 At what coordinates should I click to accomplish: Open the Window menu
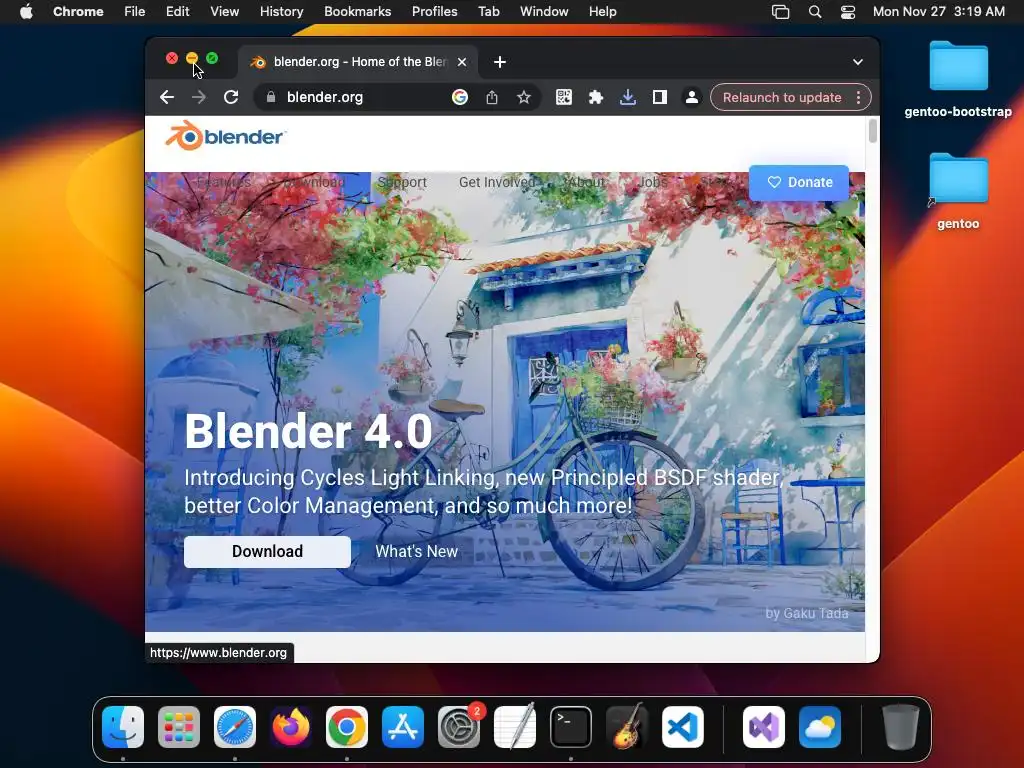pos(544,12)
